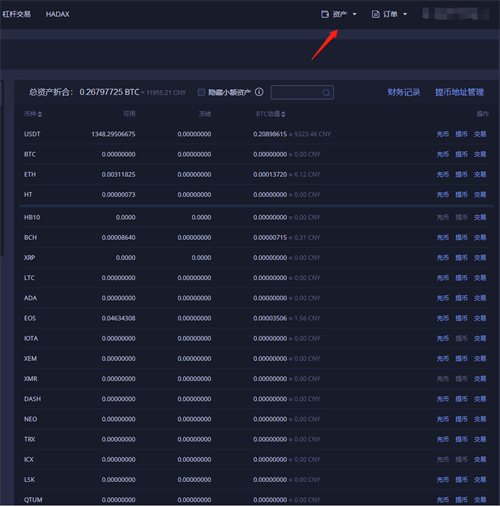Screen dimensions: 500x507
Task: Open the blurred account menu at top right
Action: coord(455,14)
